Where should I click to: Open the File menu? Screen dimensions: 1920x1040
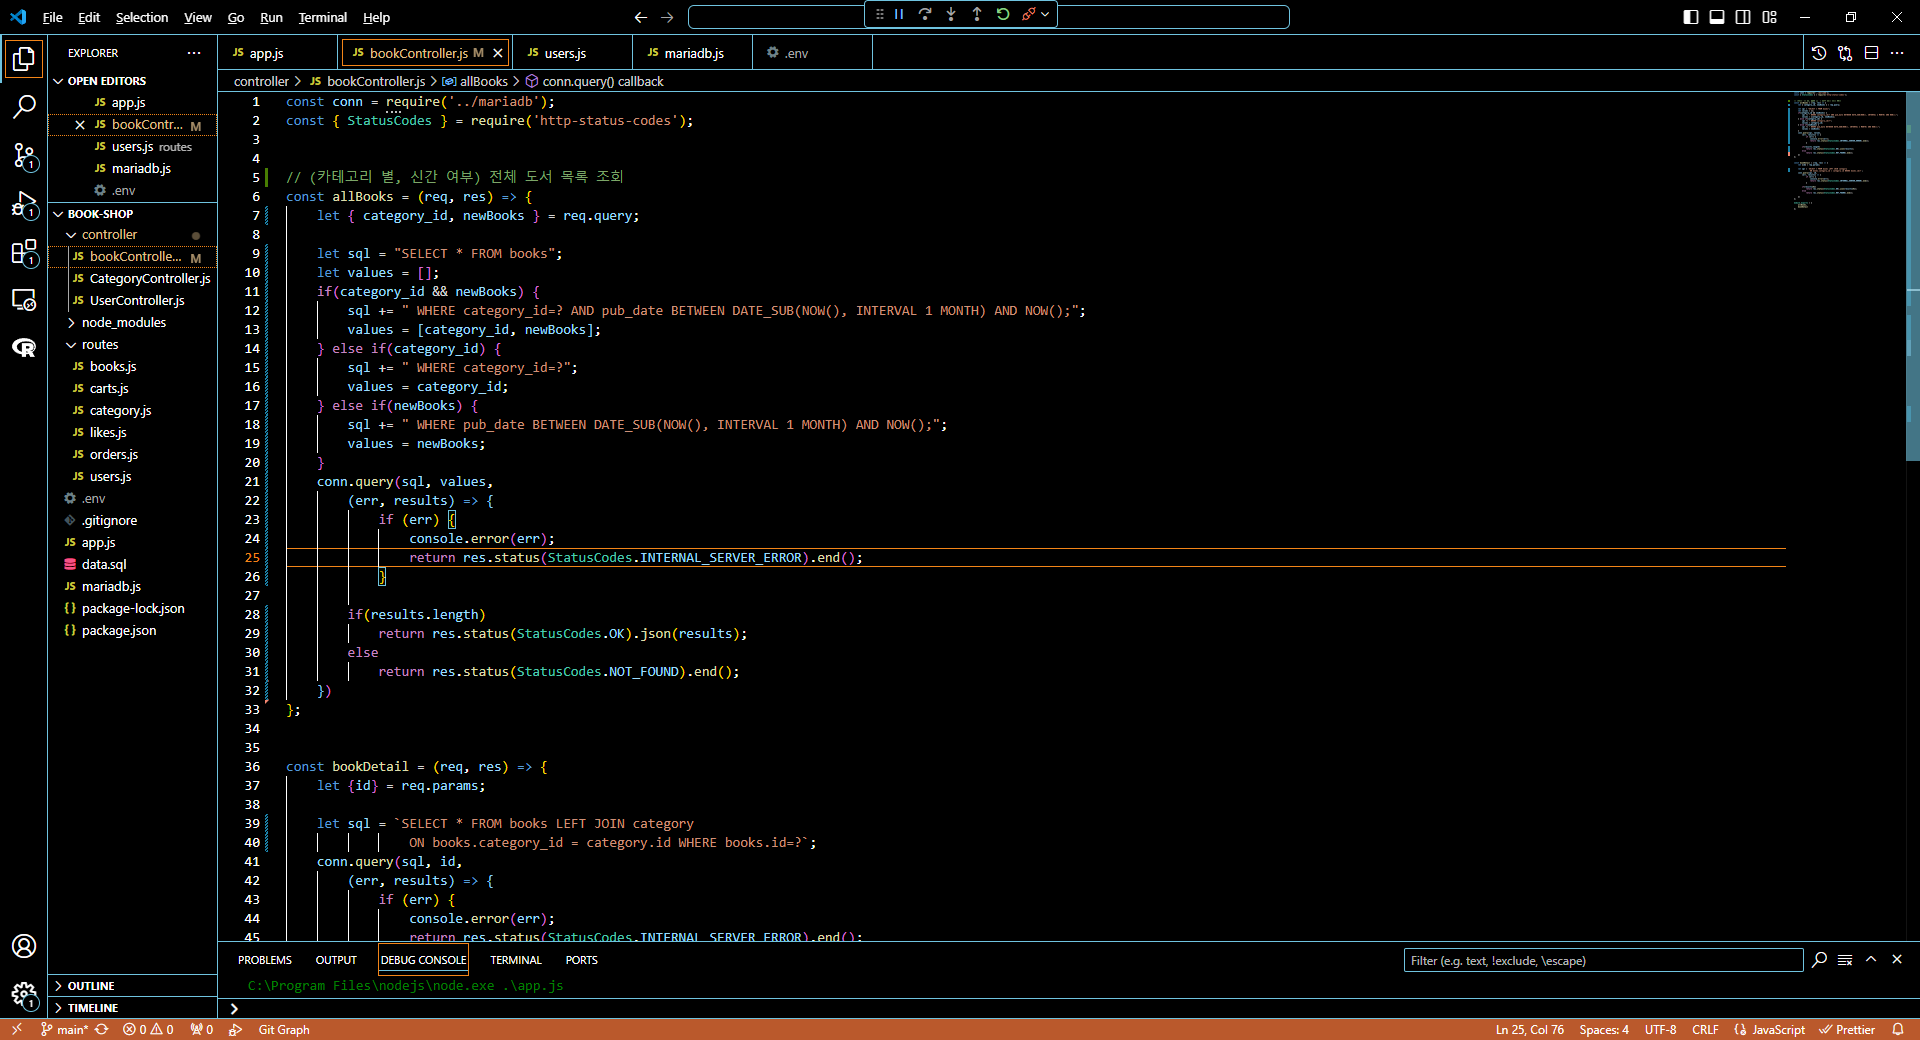tap(53, 17)
